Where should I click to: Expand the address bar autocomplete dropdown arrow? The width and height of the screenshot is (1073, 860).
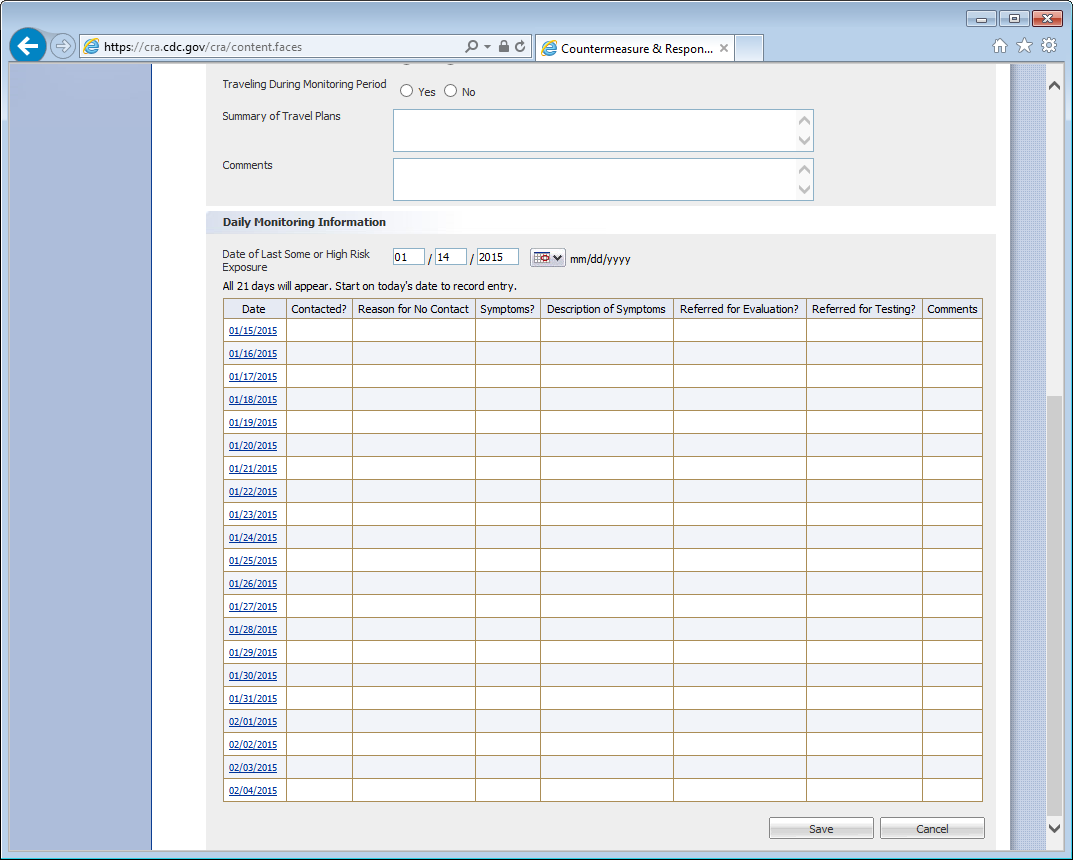coord(487,47)
